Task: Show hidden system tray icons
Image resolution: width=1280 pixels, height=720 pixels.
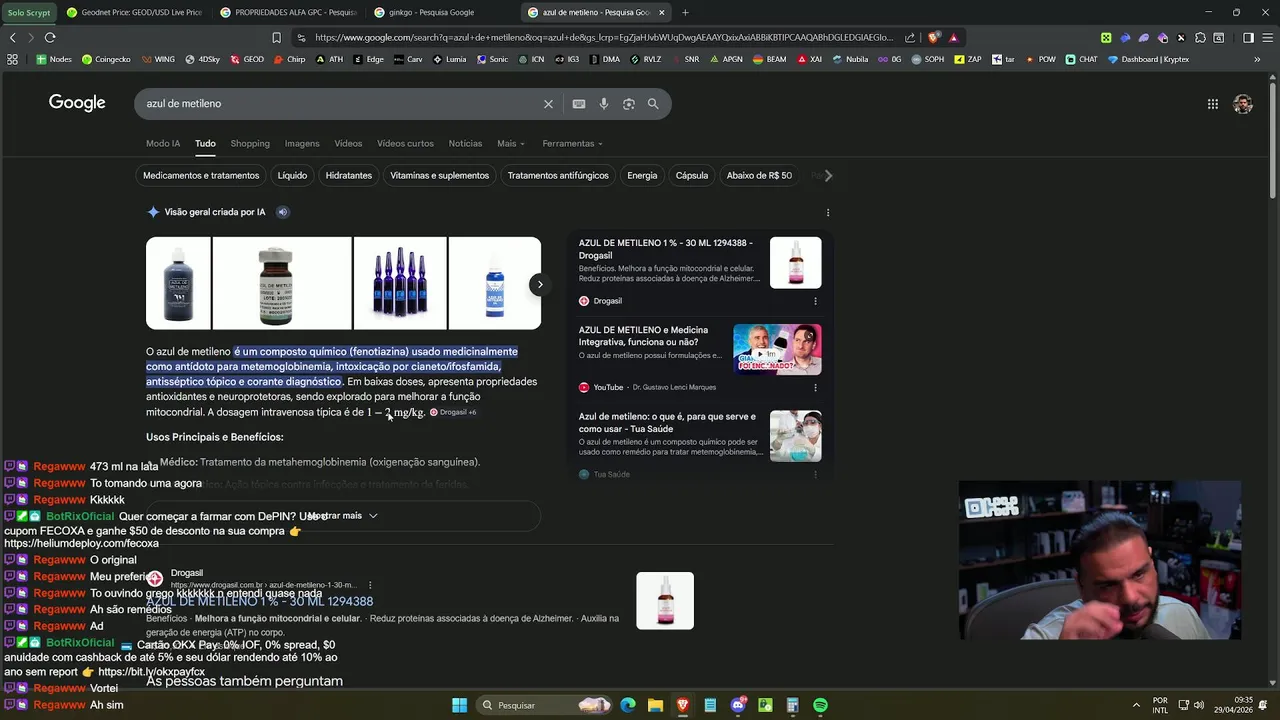Action: pyautogui.click(x=1136, y=705)
